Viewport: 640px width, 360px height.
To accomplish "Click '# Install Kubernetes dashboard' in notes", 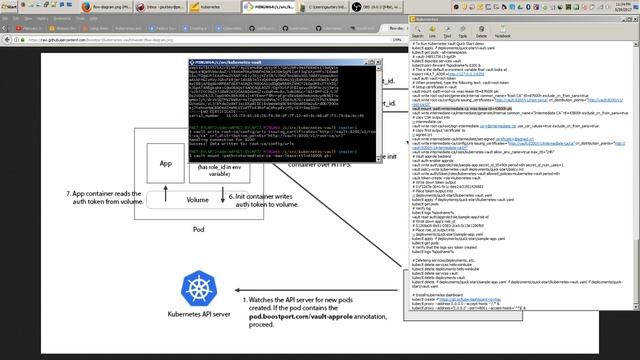I will 437,295.
